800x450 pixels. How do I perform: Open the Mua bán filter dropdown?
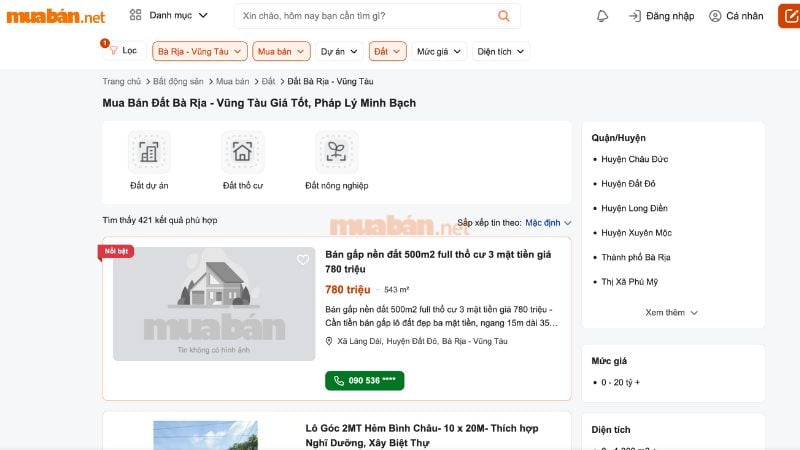[x=281, y=51]
